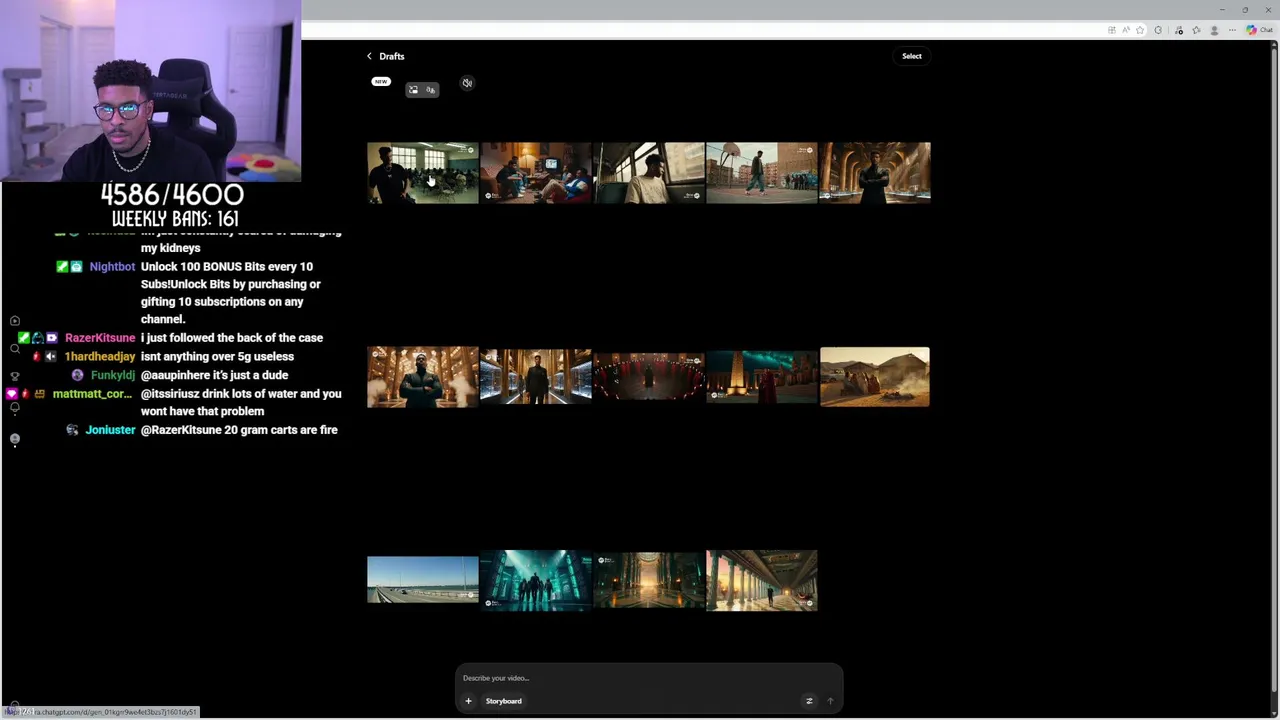Open the dark red circle room draft
Viewport: 1280px width, 720px height.
pos(649,377)
